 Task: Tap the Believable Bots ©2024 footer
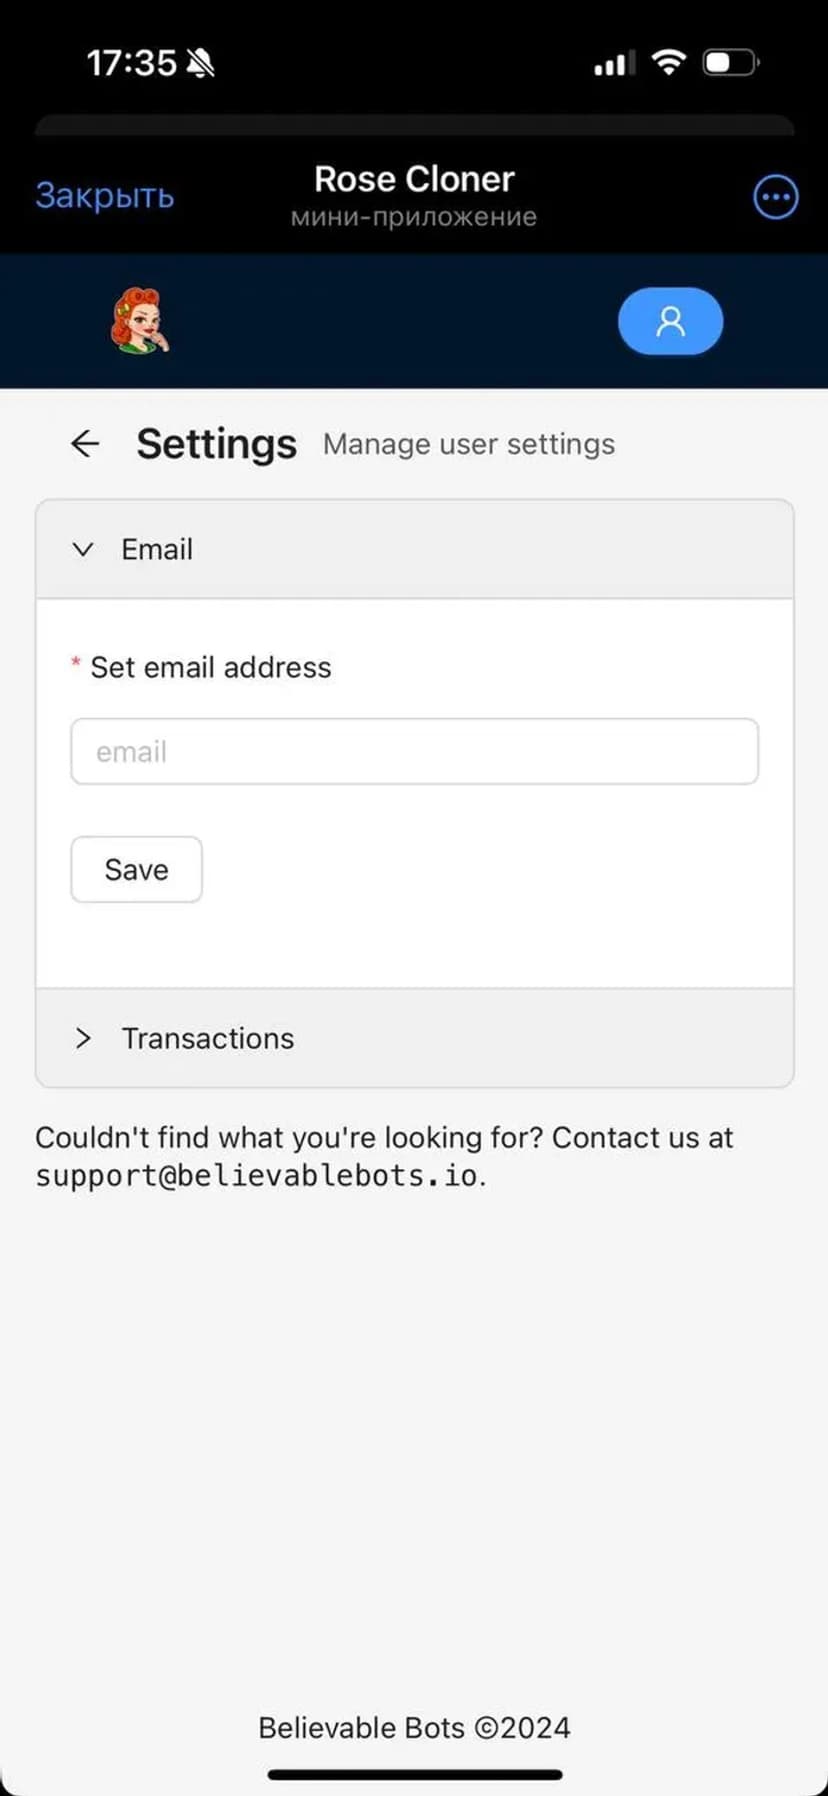(414, 1728)
